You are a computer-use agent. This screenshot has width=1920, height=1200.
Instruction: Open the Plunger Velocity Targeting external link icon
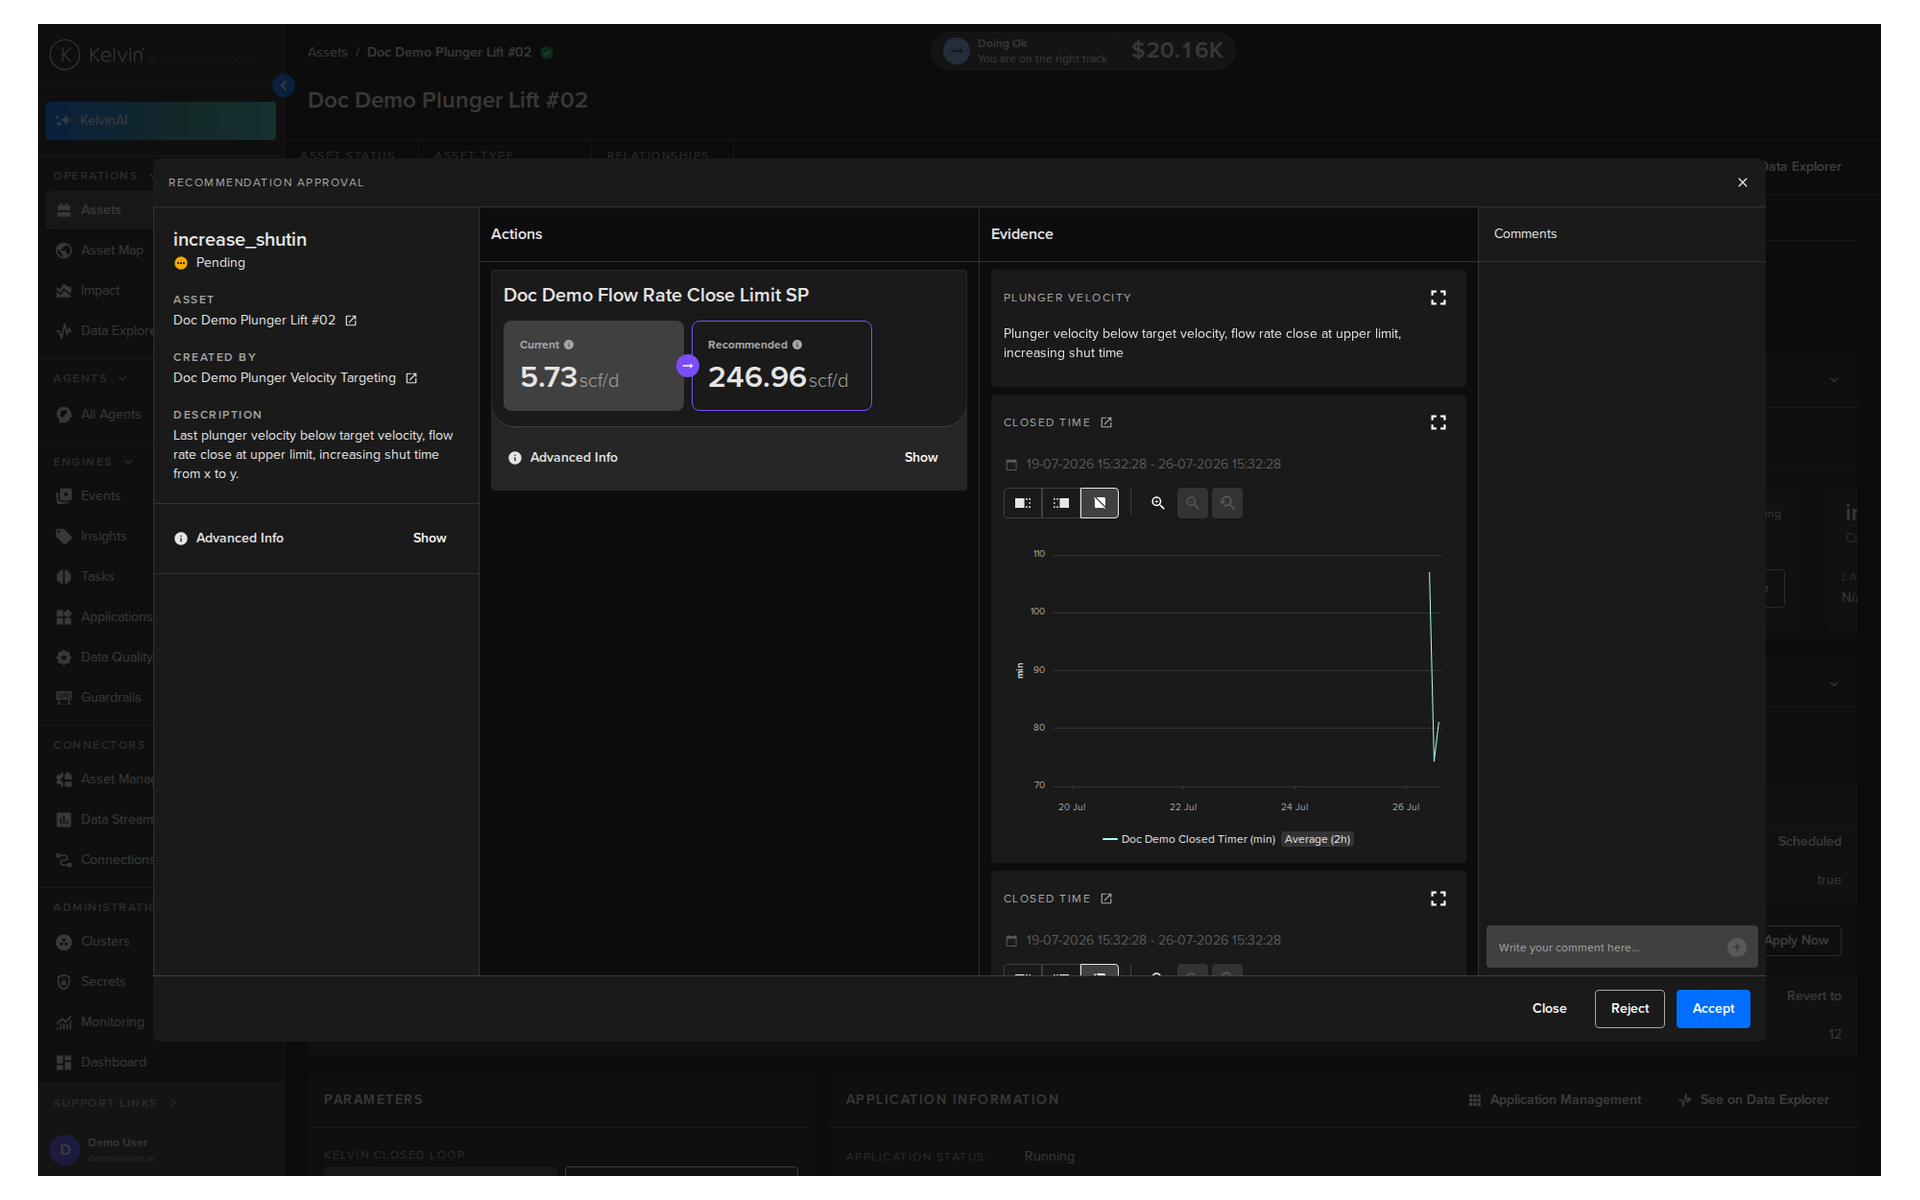click(411, 379)
